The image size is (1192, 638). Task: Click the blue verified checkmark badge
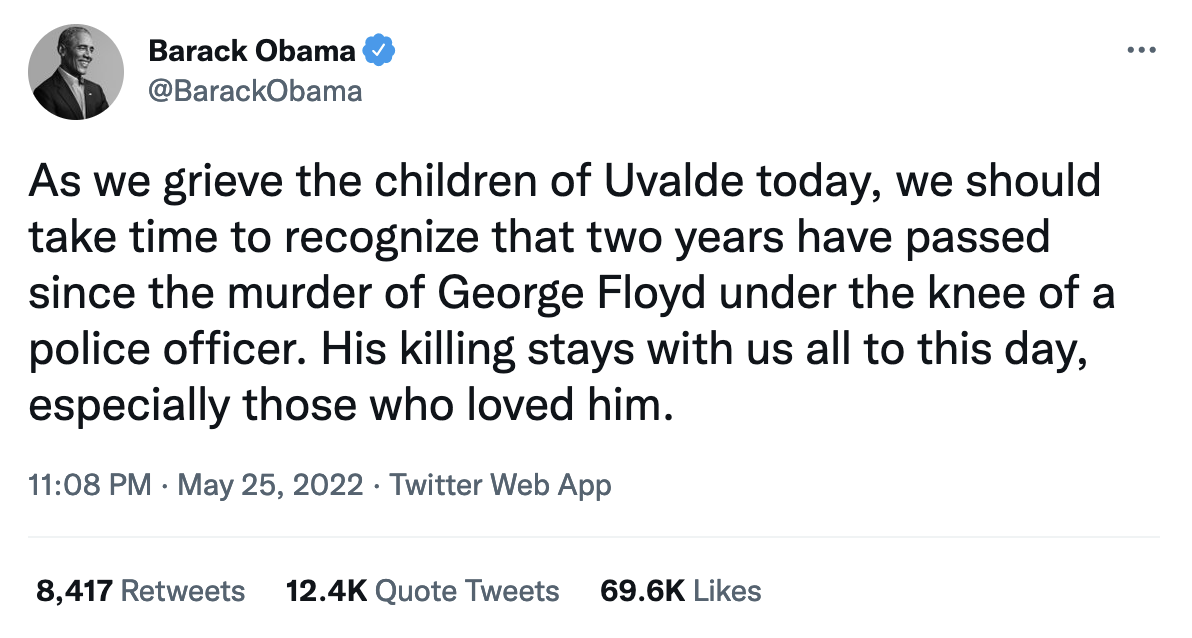[x=379, y=51]
